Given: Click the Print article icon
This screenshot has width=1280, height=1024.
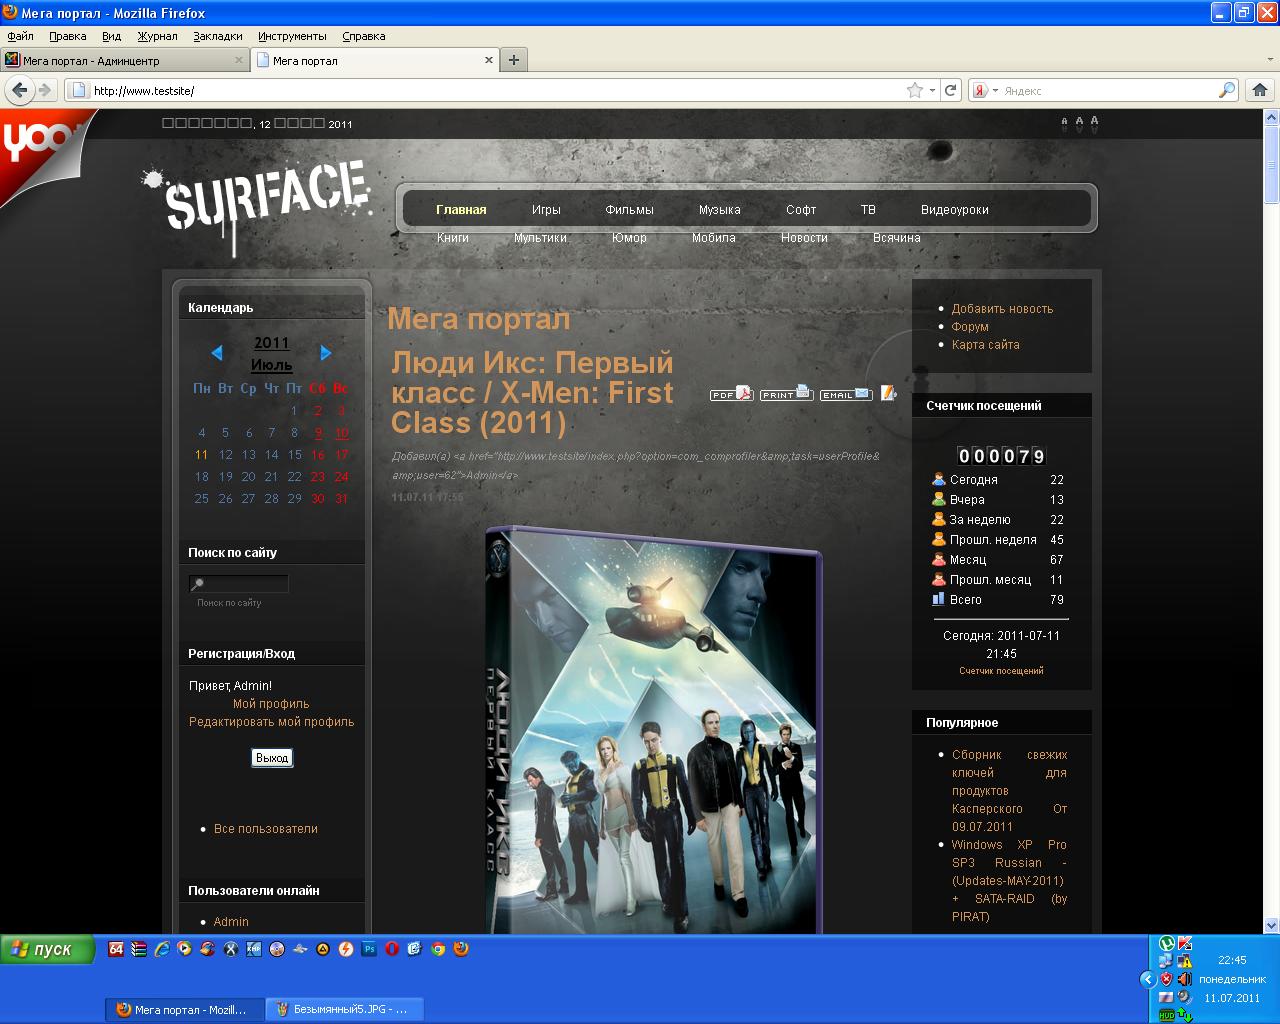Looking at the screenshot, I should tap(786, 393).
